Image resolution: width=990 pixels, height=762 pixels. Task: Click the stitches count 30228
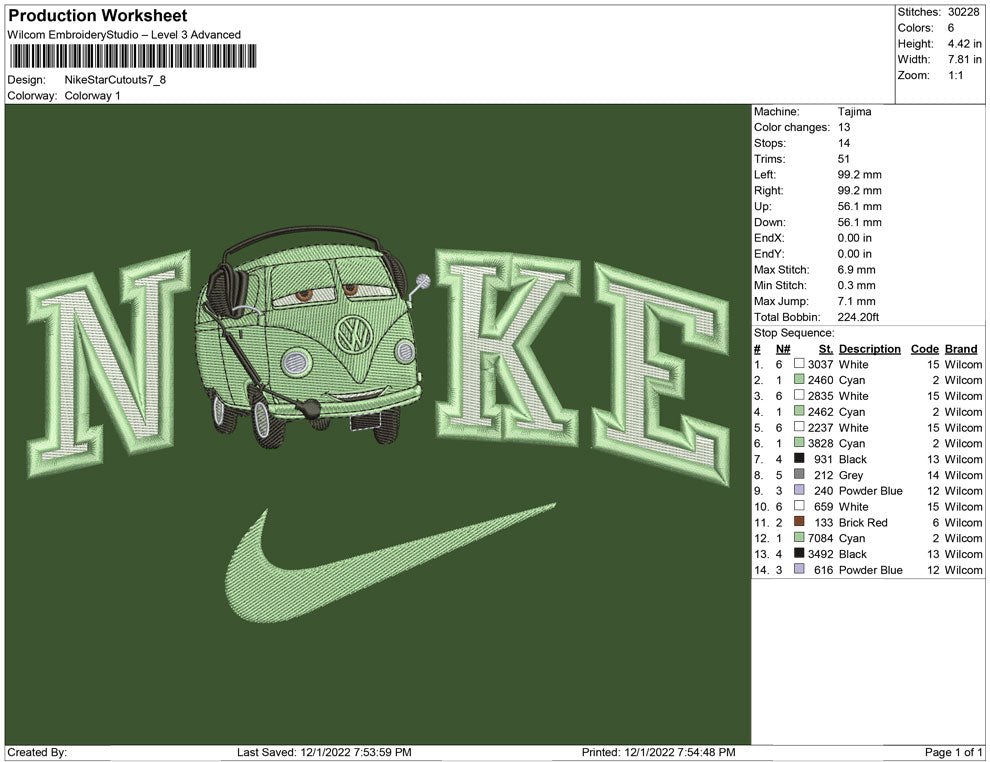pyautogui.click(x=963, y=12)
